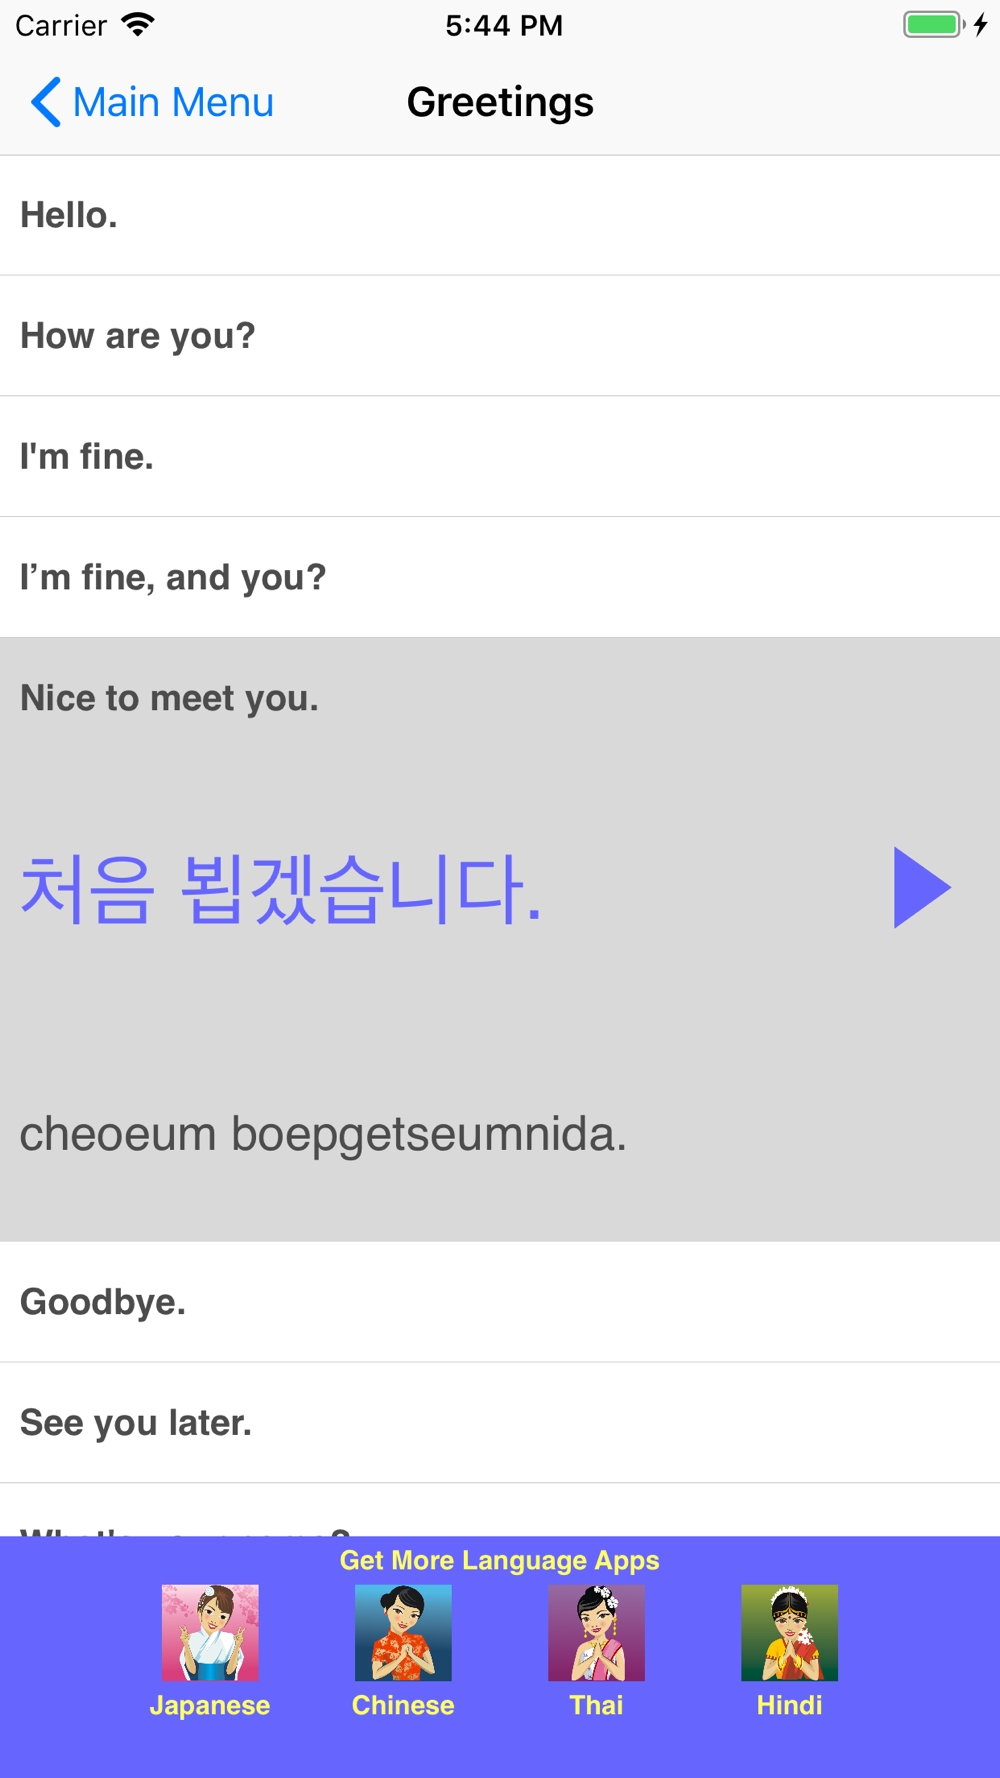Tap the Hindi label under the app icon

tap(789, 1705)
